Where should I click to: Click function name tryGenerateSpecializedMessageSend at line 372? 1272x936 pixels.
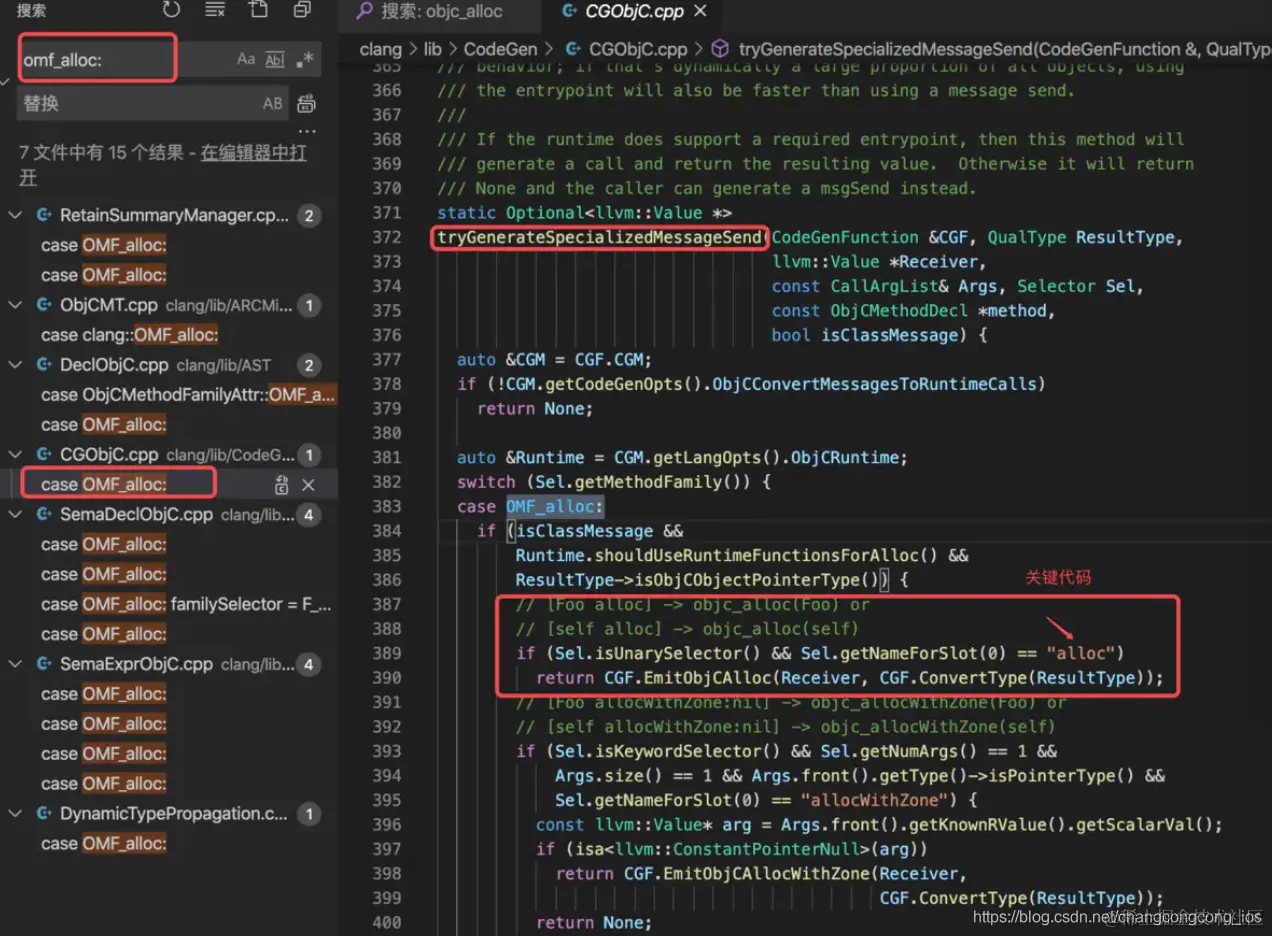tap(600, 237)
